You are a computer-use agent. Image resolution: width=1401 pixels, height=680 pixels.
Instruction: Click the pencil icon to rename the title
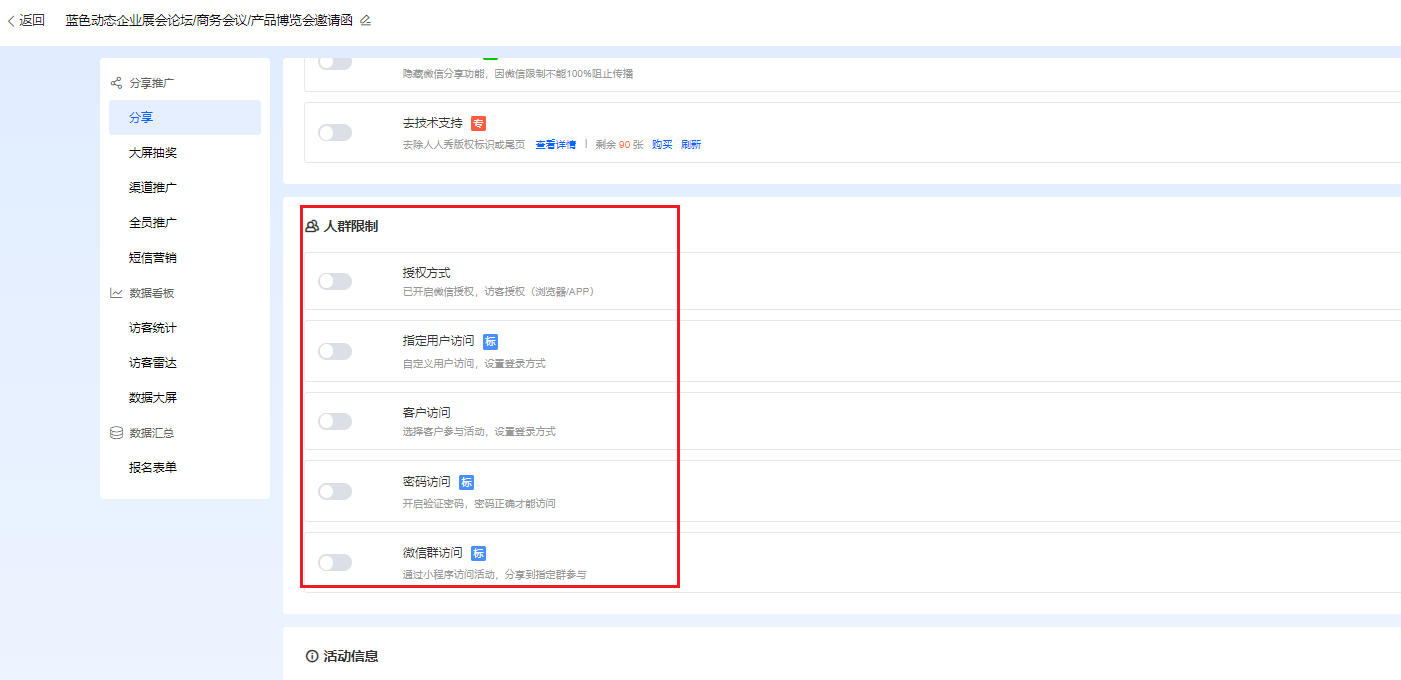(x=365, y=20)
